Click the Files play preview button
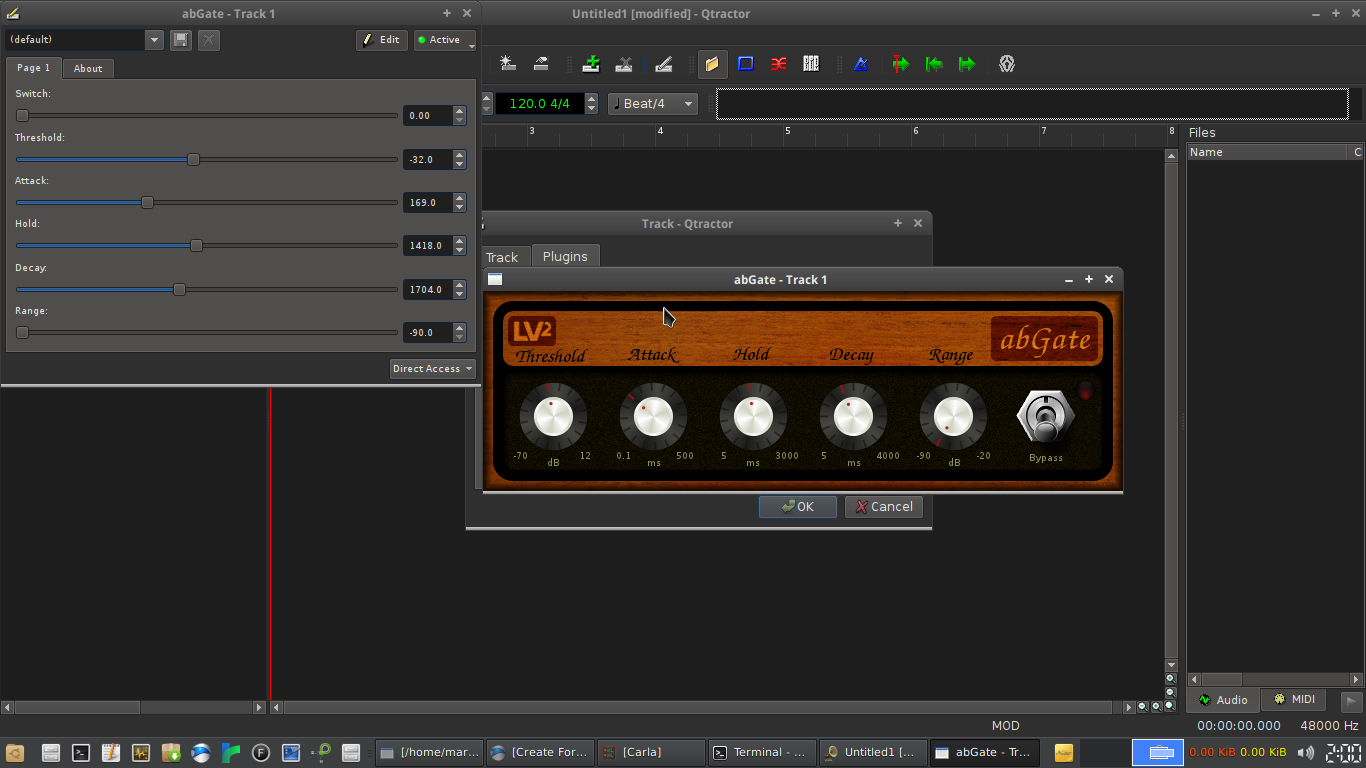The width and height of the screenshot is (1366, 768). (x=1351, y=701)
